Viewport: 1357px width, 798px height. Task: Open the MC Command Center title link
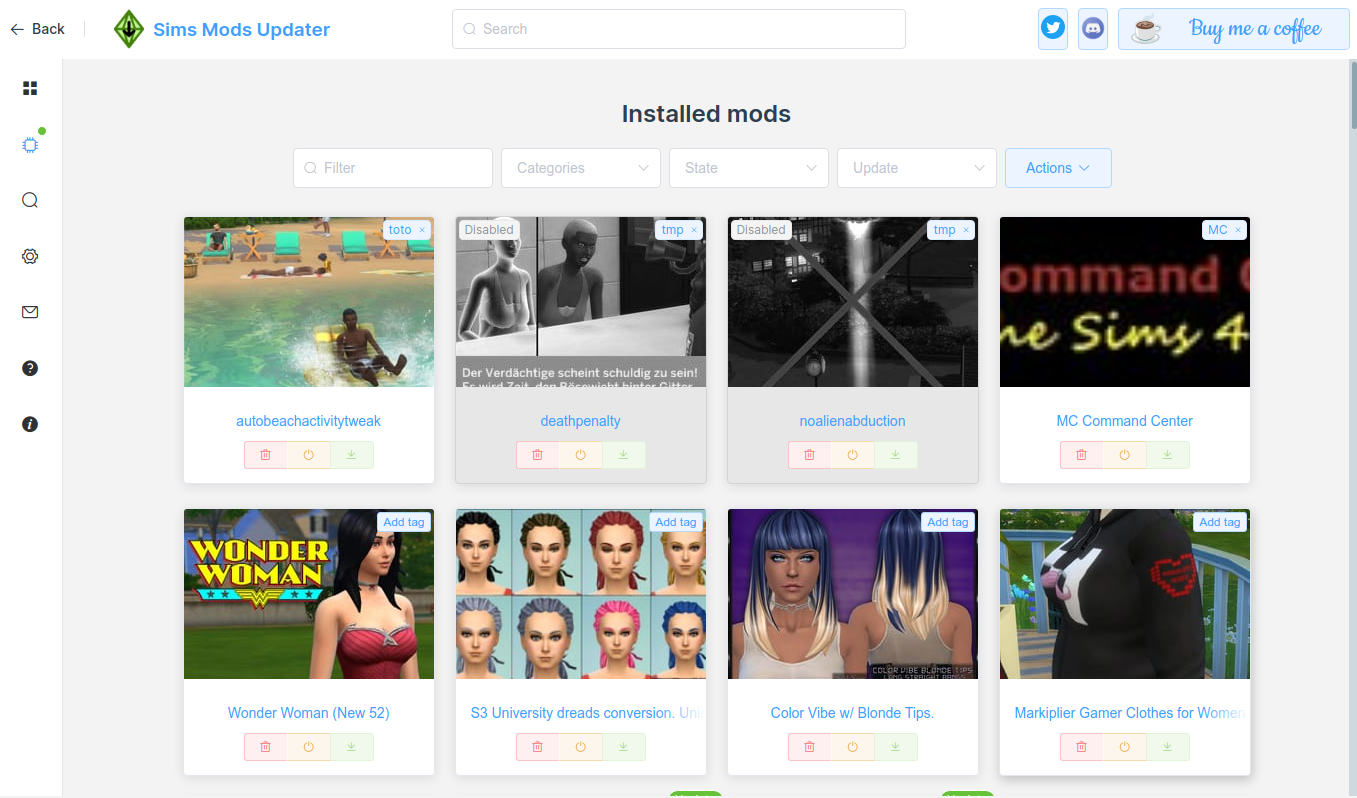[x=1125, y=421]
